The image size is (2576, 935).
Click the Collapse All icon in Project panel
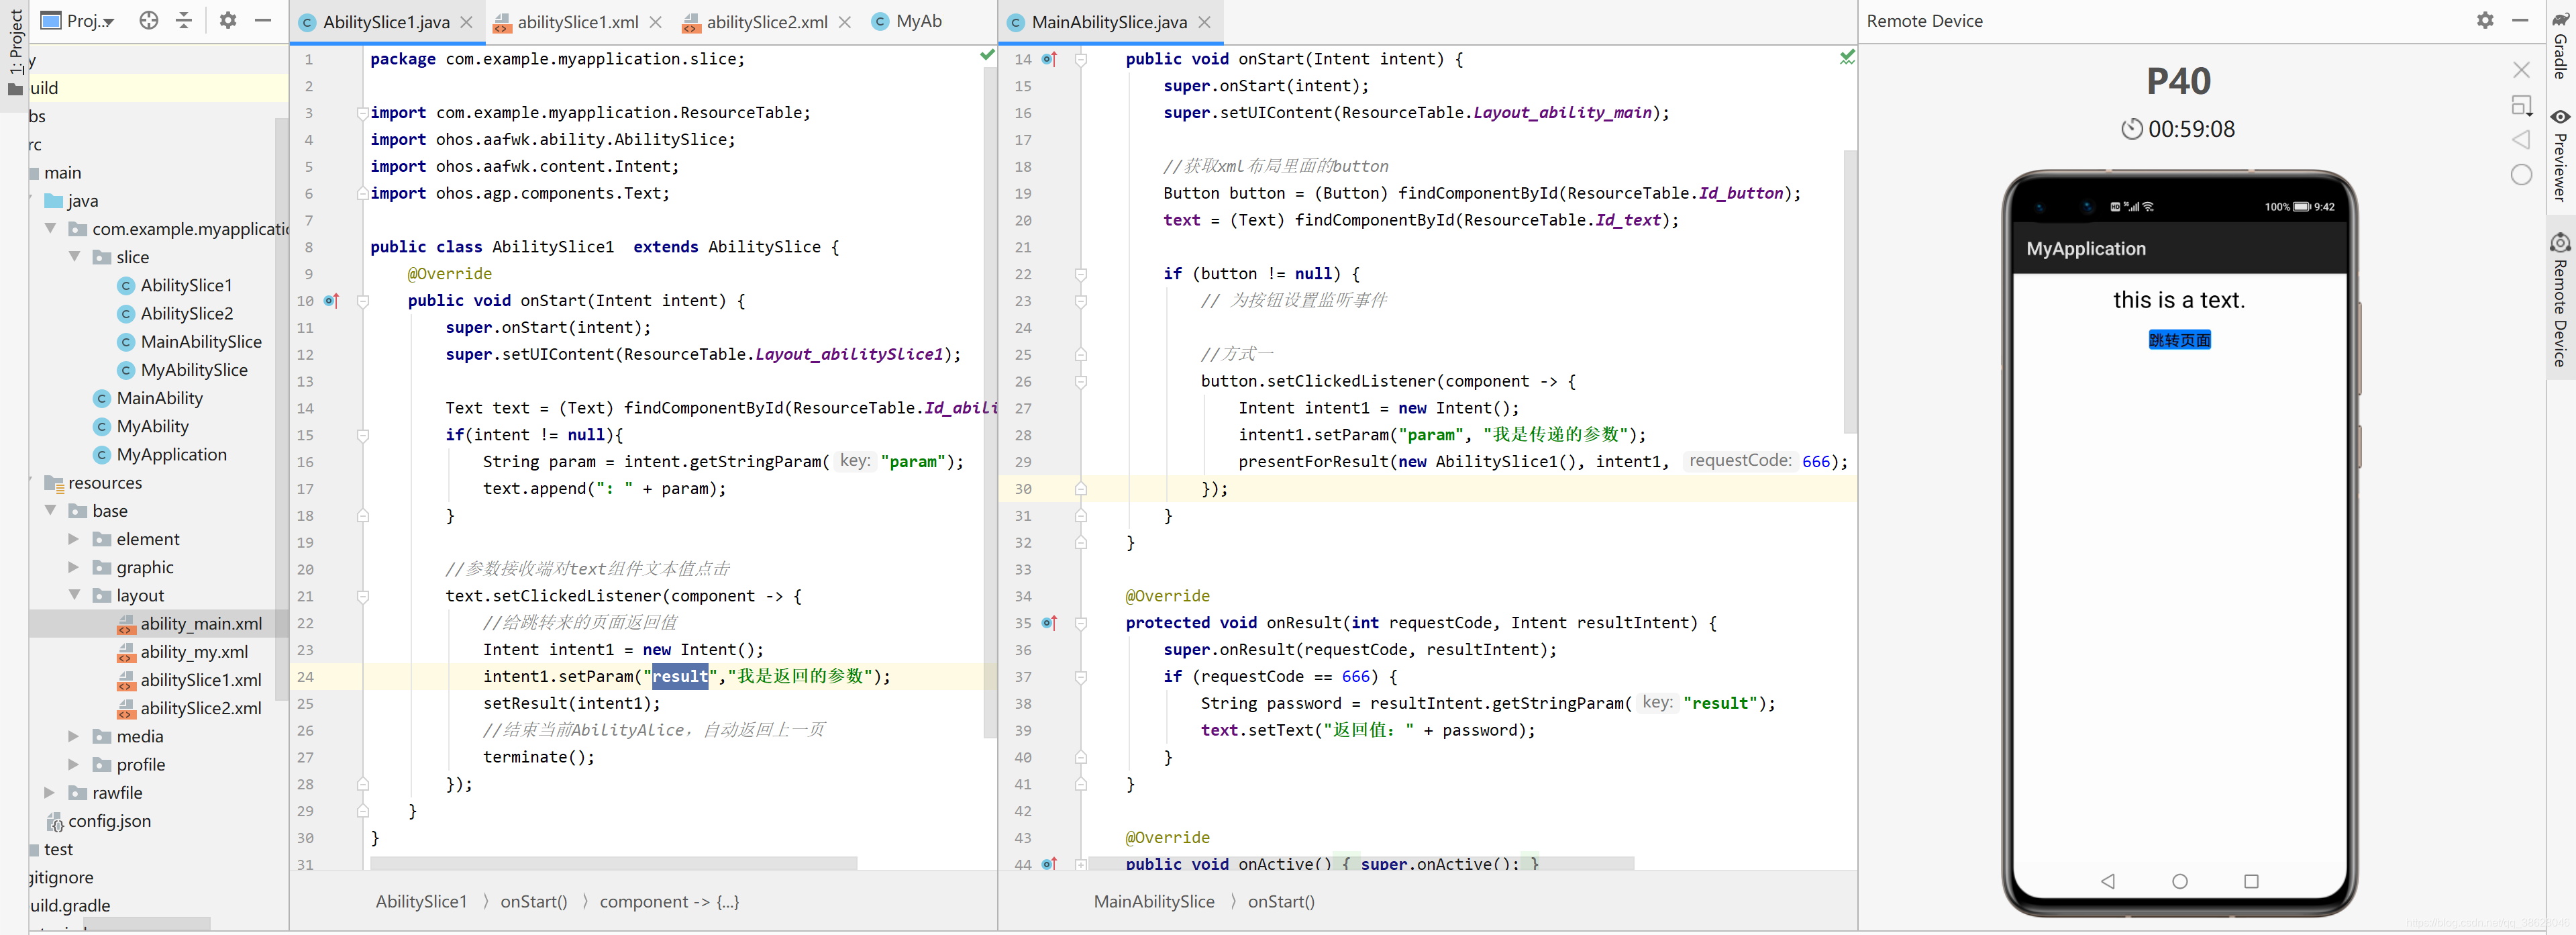click(x=184, y=20)
